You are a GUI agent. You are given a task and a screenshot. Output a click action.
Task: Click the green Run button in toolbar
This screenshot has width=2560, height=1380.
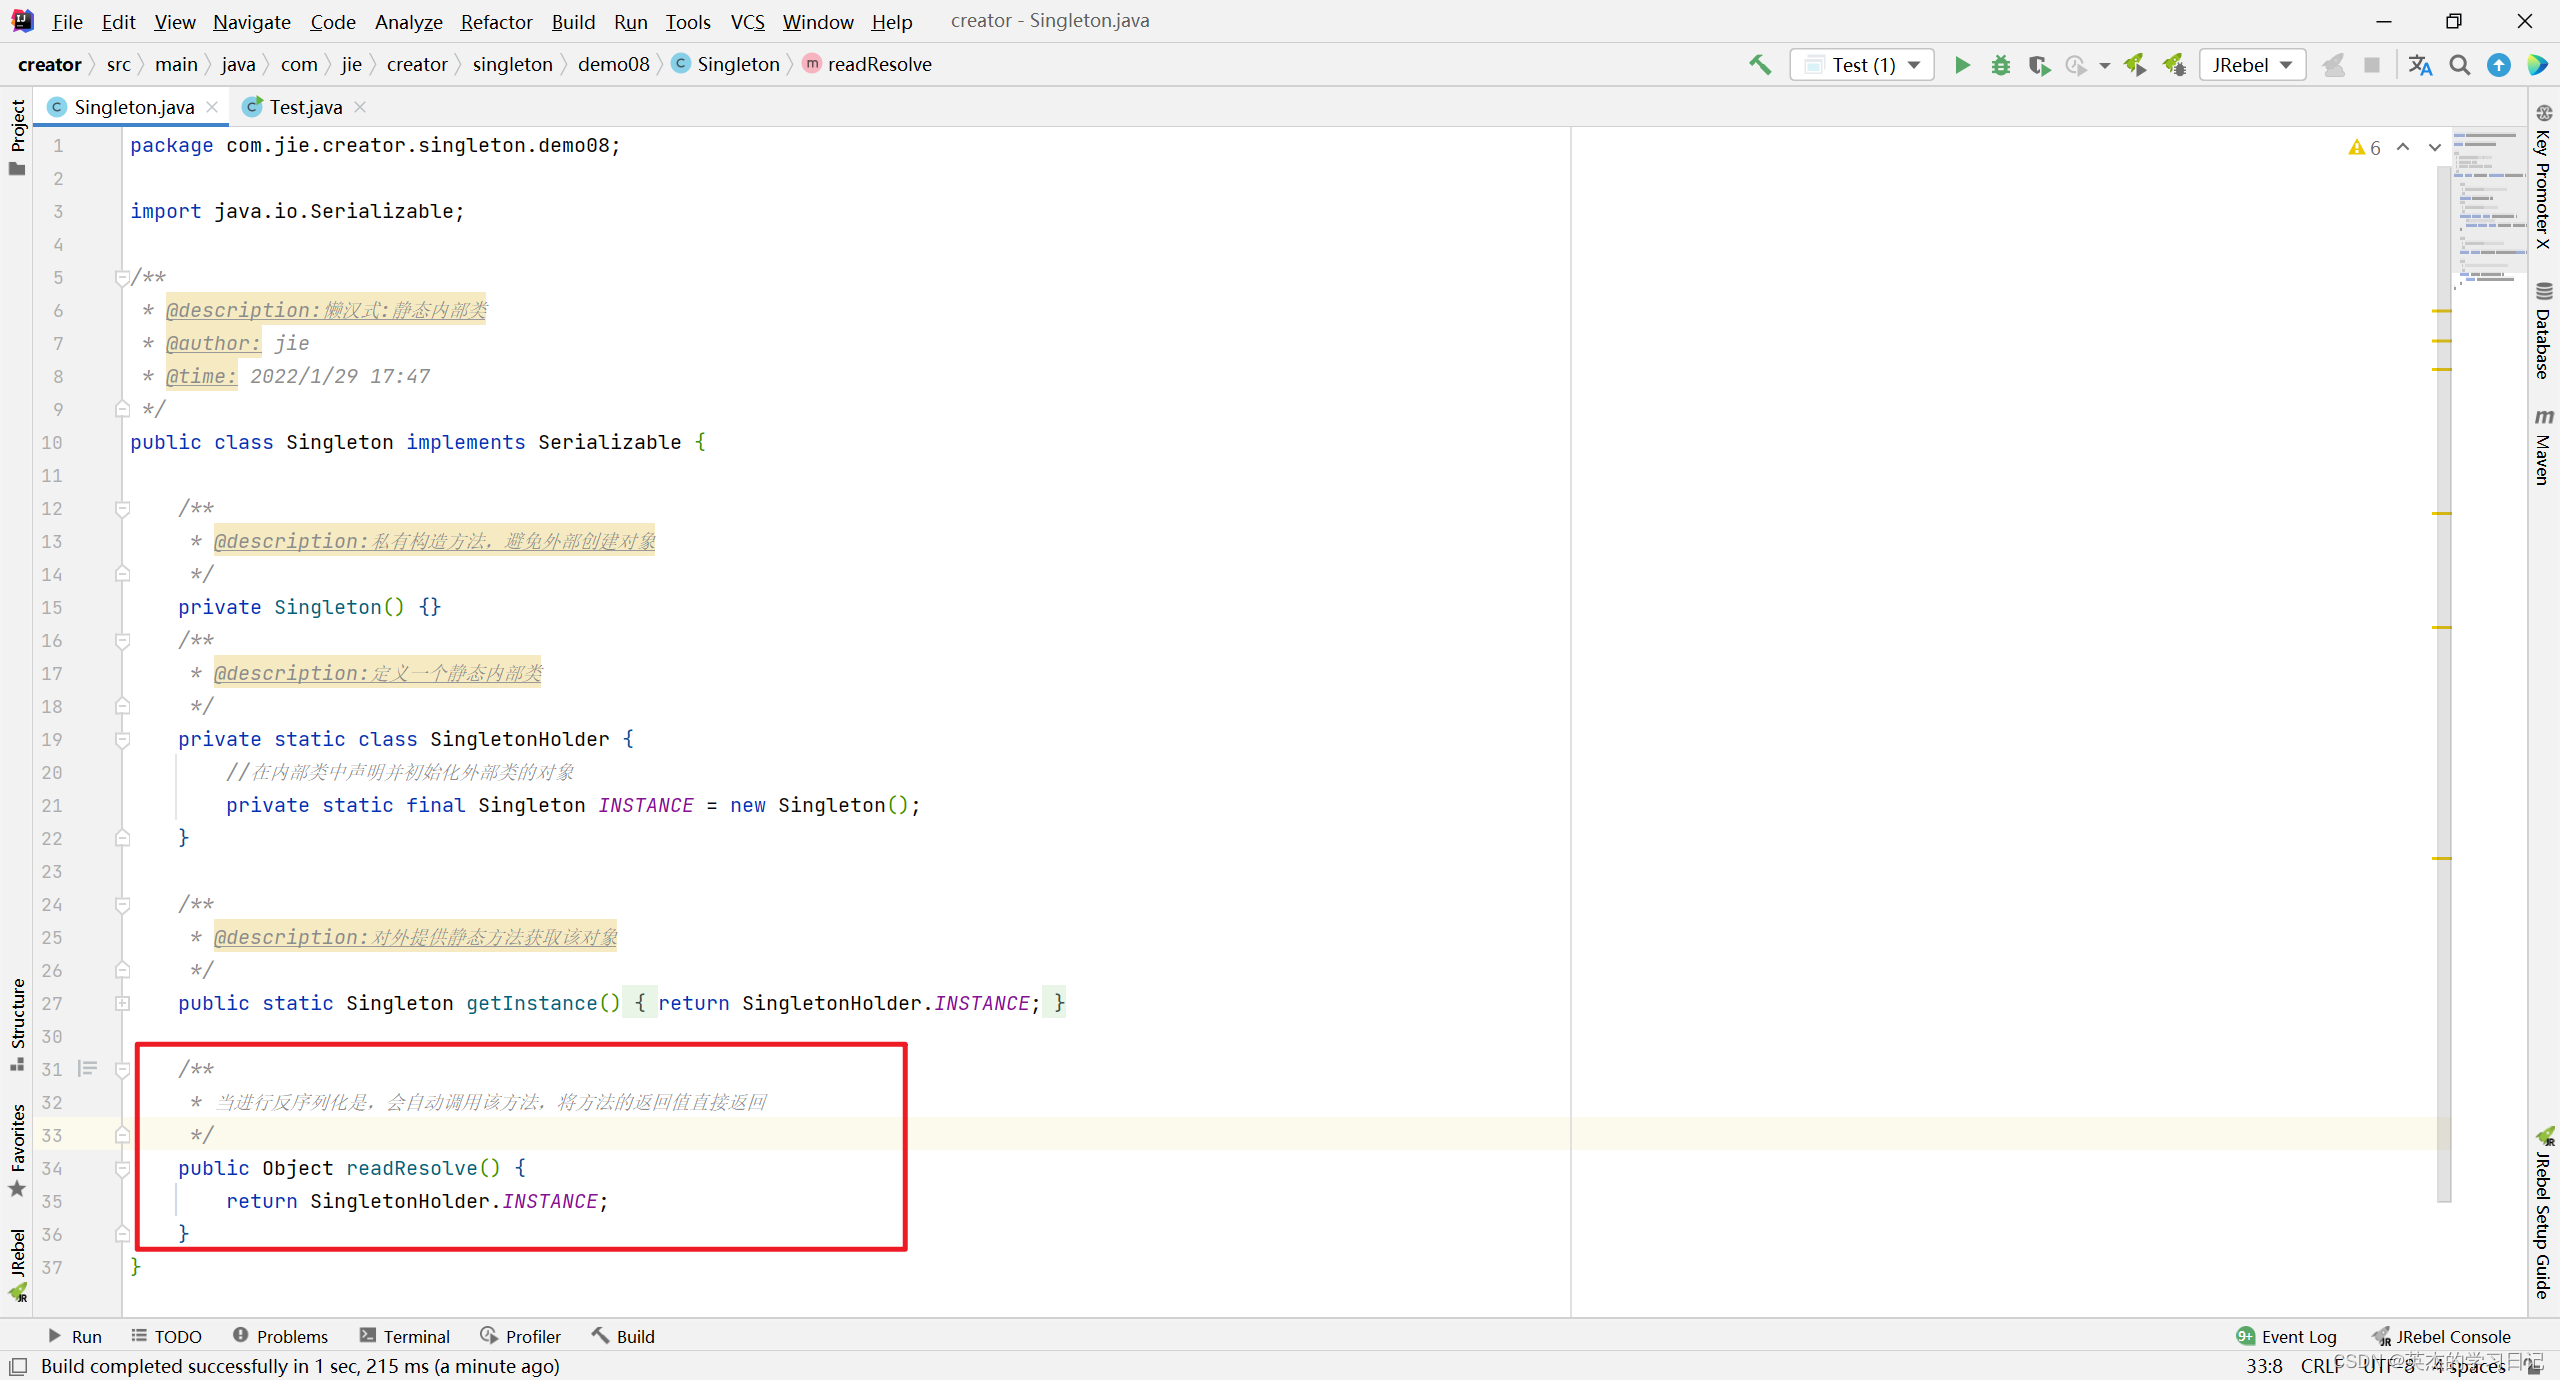pos(1962,65)
